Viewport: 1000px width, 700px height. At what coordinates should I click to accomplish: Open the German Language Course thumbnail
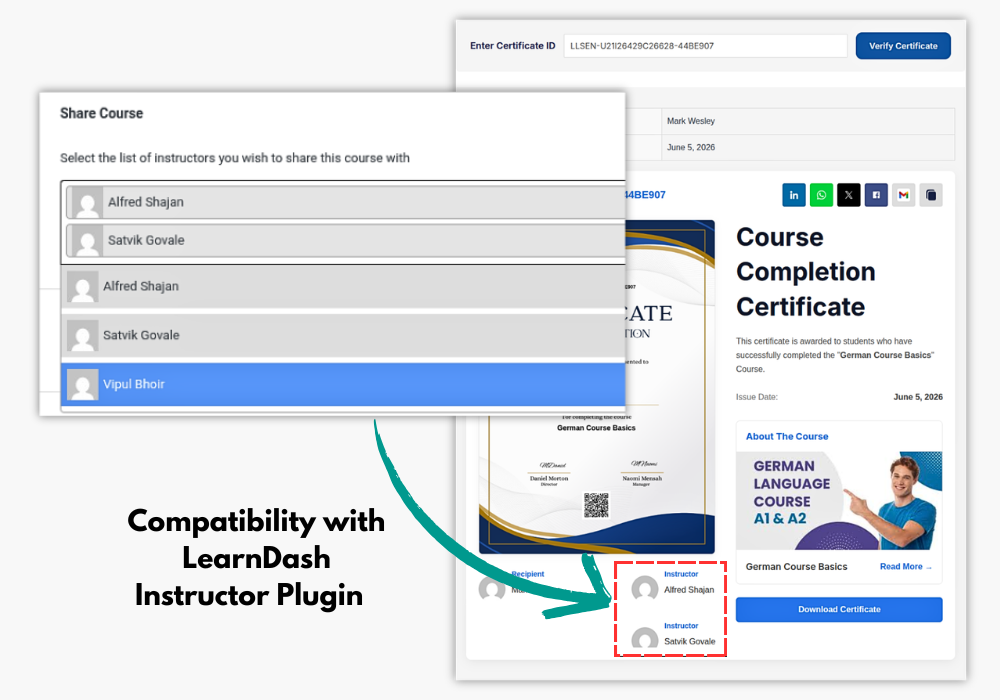(839, 500)
